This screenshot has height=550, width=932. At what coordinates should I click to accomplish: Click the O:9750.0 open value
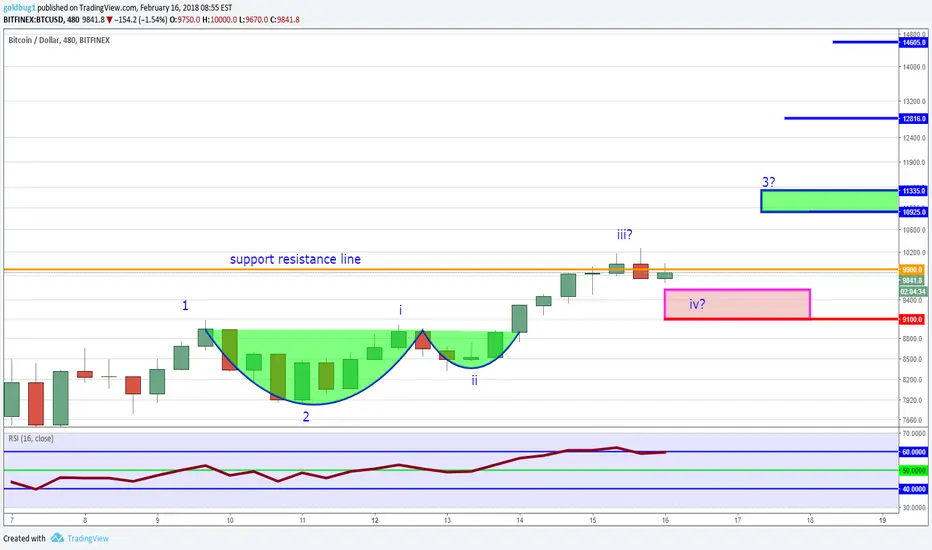coord(184,20)
